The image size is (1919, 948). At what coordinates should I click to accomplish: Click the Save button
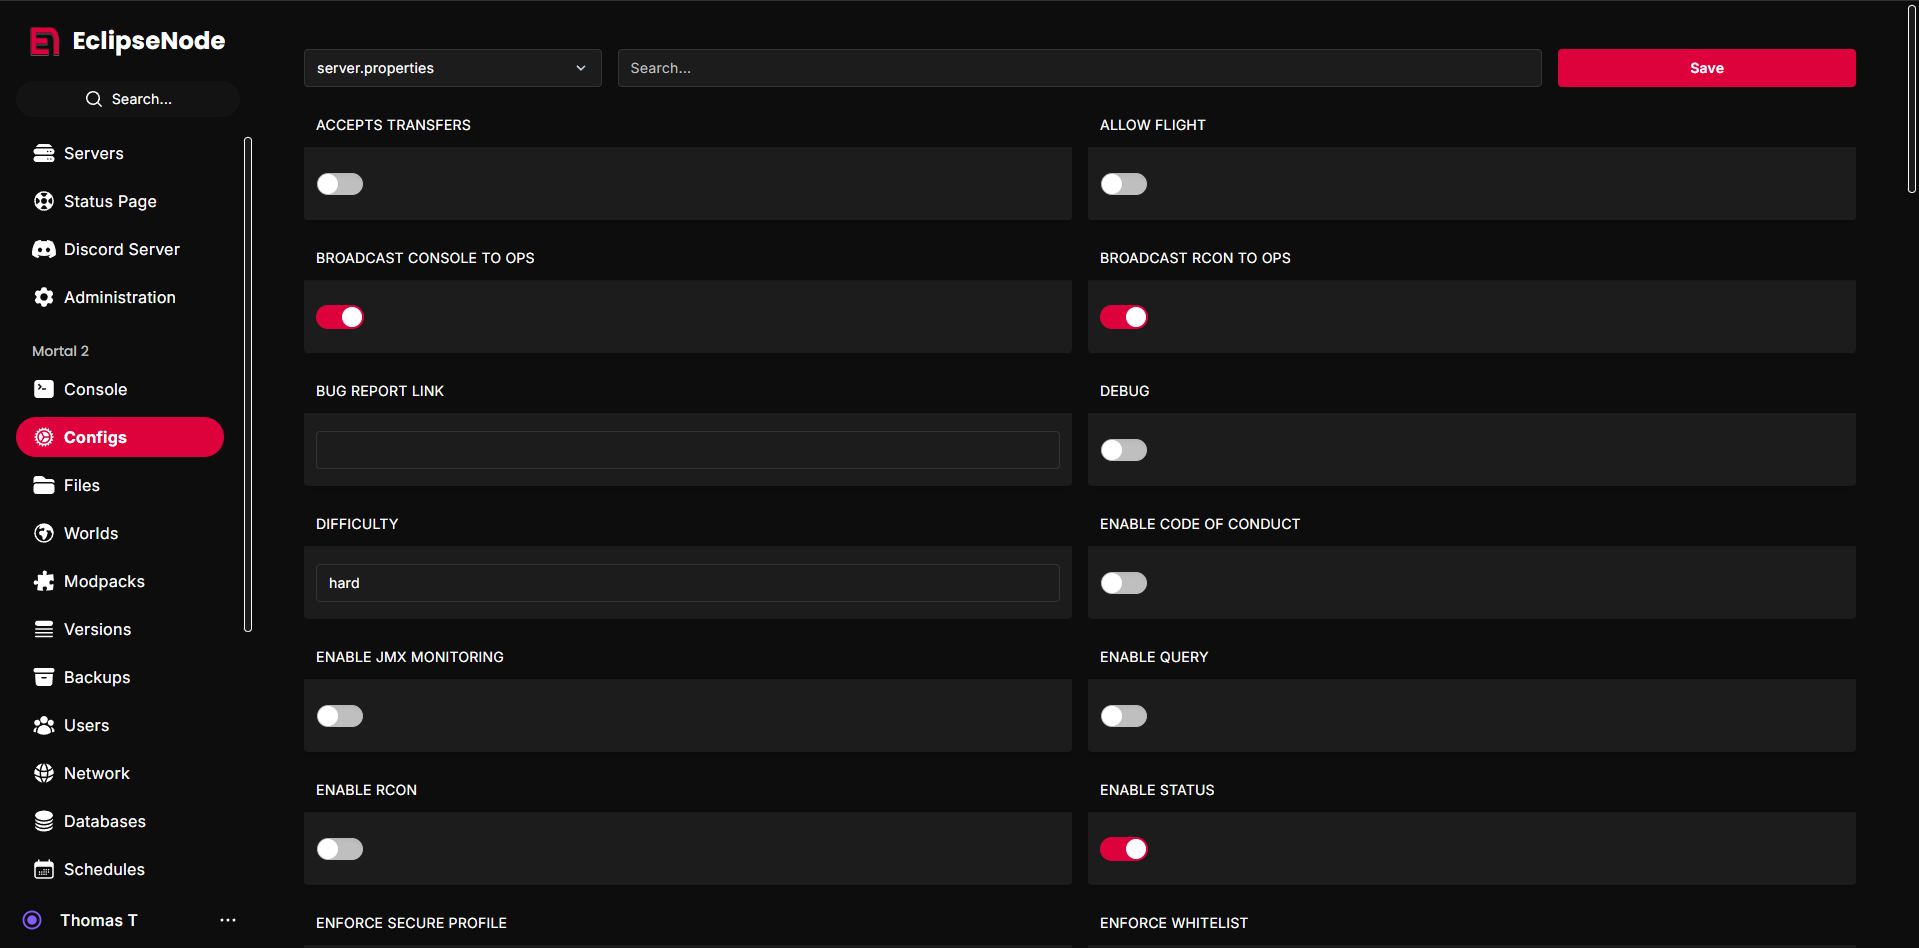tap(1706, 68)
